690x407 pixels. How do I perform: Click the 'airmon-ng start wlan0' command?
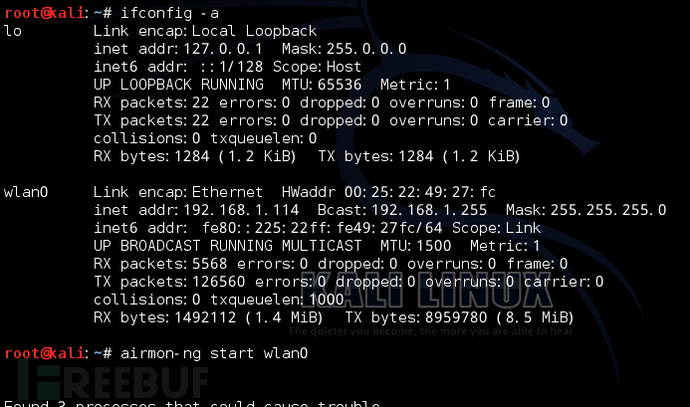coord(214,353)
